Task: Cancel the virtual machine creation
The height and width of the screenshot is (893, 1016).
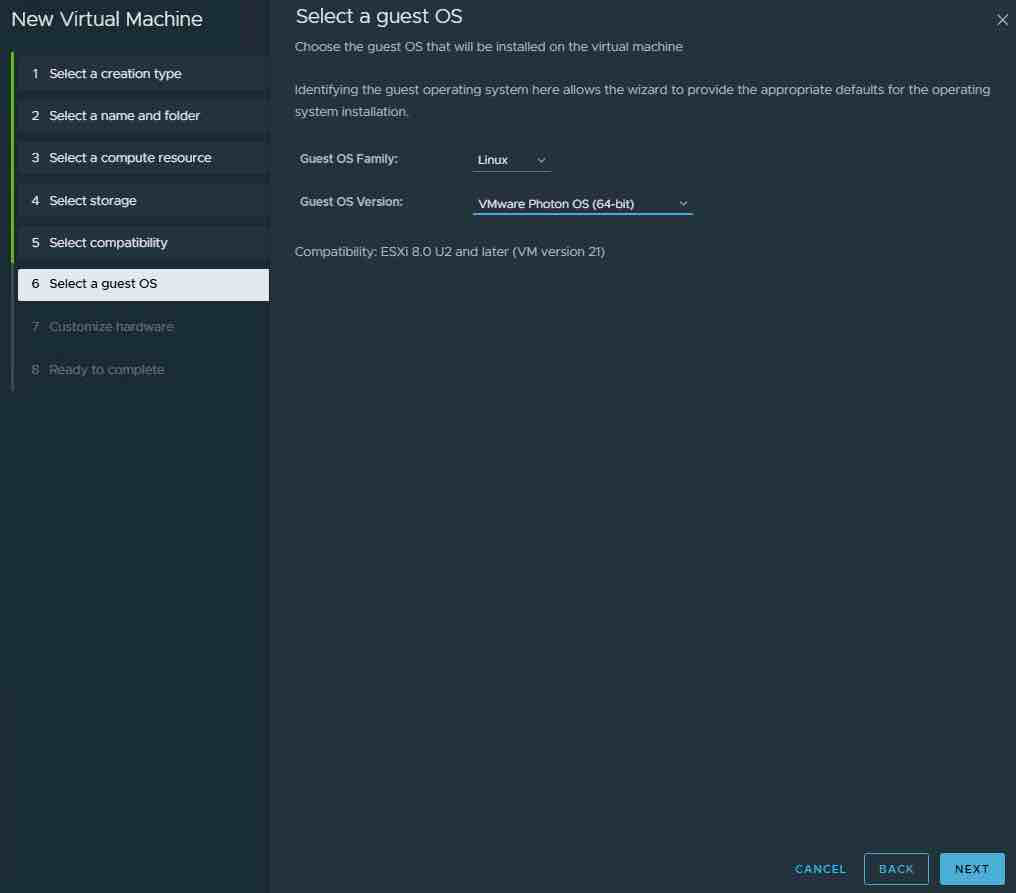Action: pos(820,869)
